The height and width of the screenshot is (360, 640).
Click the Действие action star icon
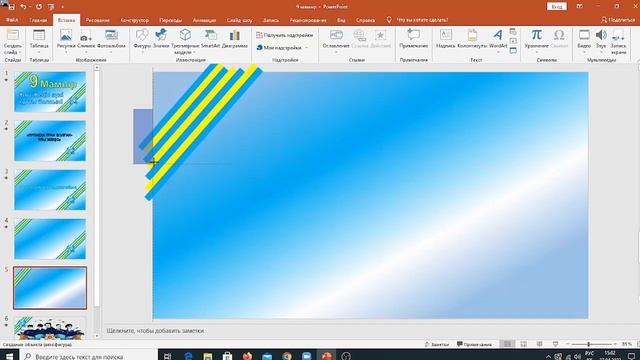(380, 36)
